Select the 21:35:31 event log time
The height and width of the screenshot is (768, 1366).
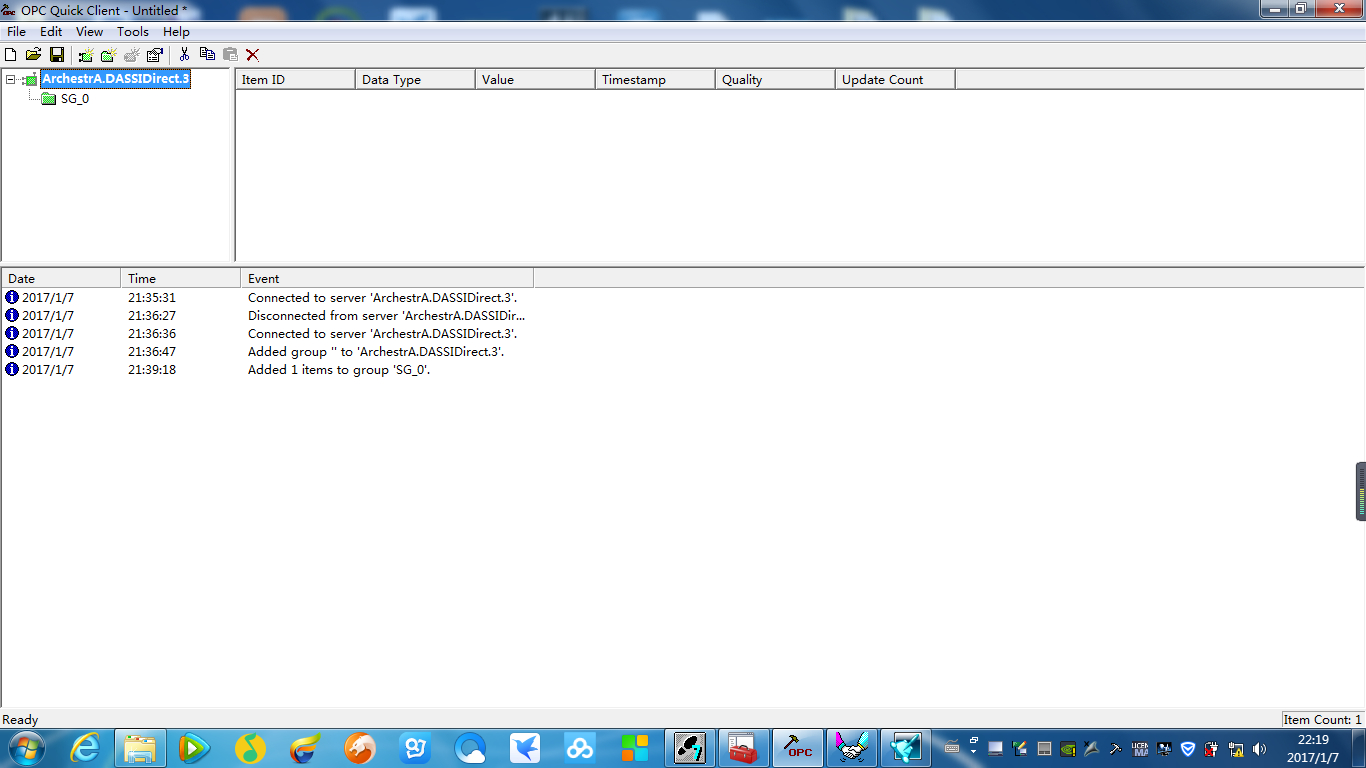click(x=152, y=298)
